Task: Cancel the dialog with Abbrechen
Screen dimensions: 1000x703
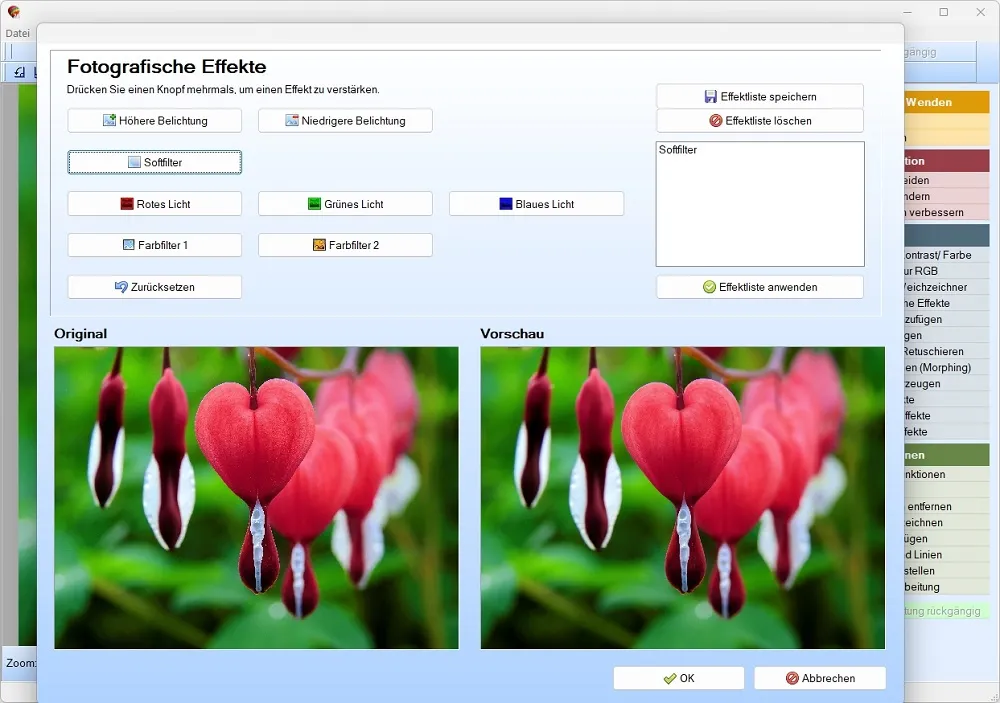Action: pos(820,678)
